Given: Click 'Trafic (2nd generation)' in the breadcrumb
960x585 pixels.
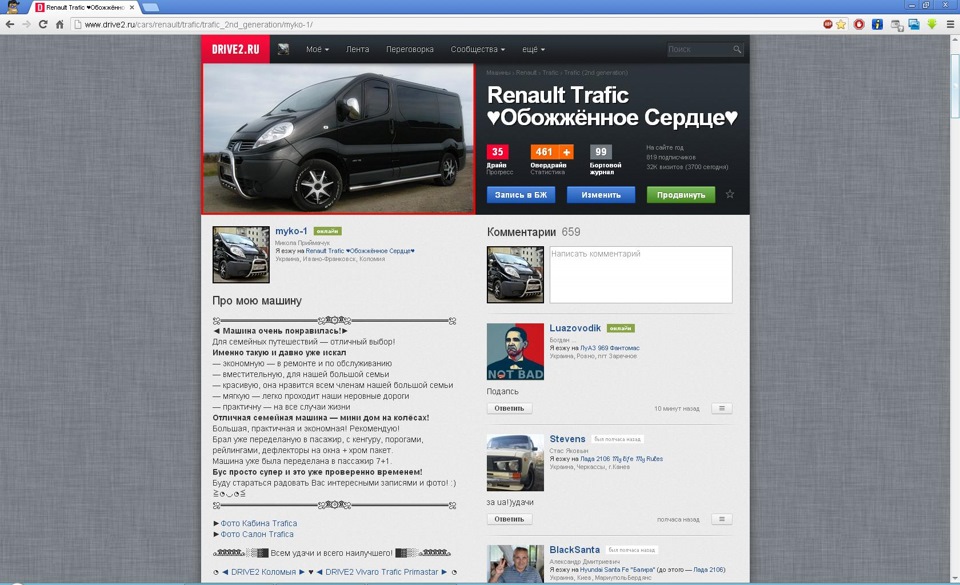Looking at the screenshot, I should (x=595, y=73).
